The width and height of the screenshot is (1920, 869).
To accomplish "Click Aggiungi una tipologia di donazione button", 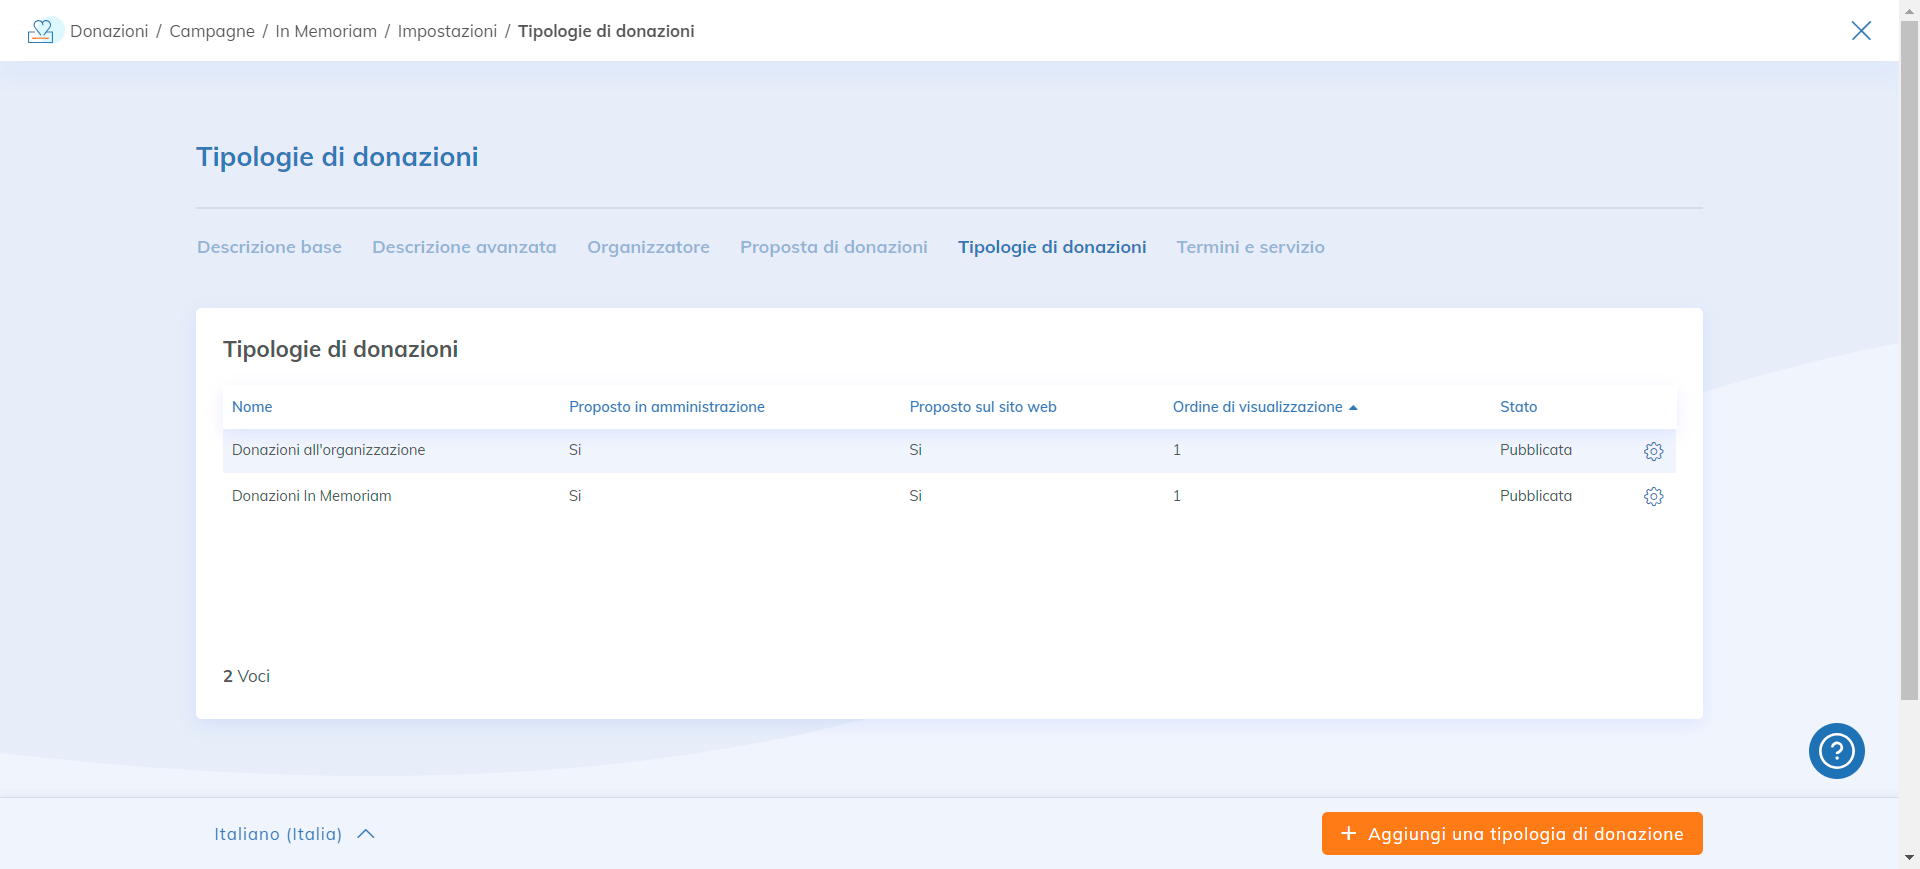I will (x=1511, y=834).
